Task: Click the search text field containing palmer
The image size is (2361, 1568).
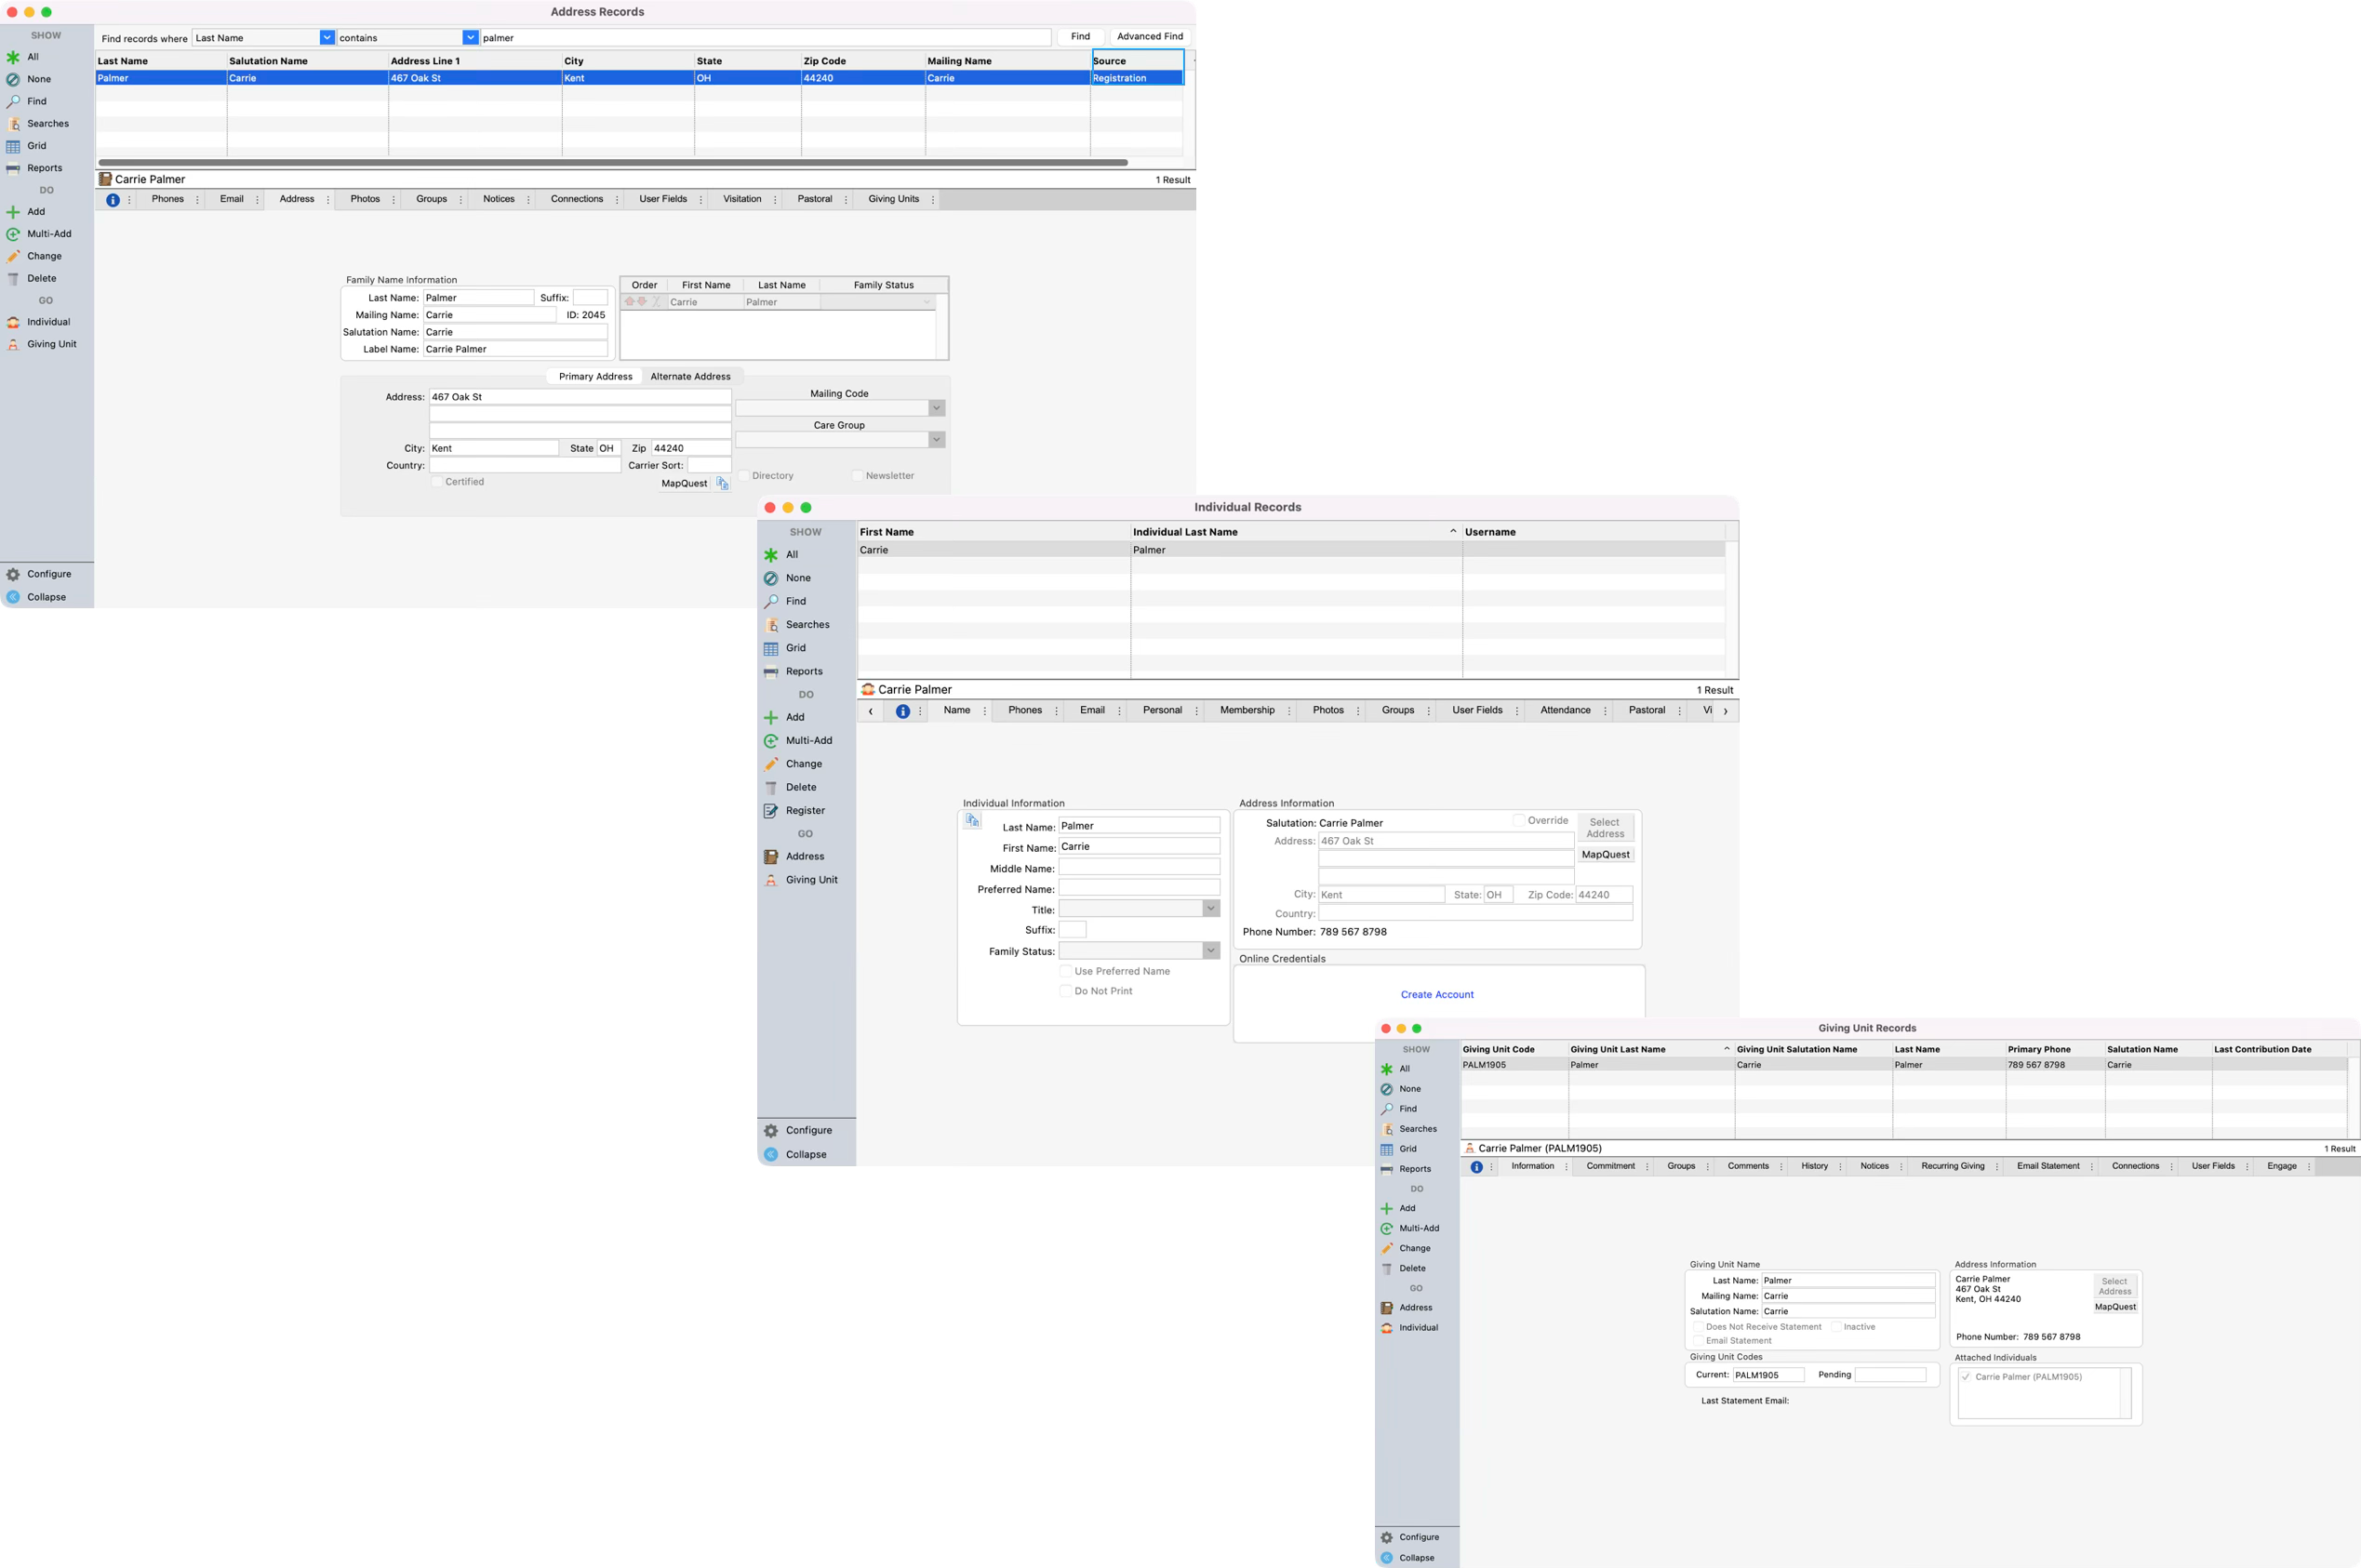Action: 765,38
